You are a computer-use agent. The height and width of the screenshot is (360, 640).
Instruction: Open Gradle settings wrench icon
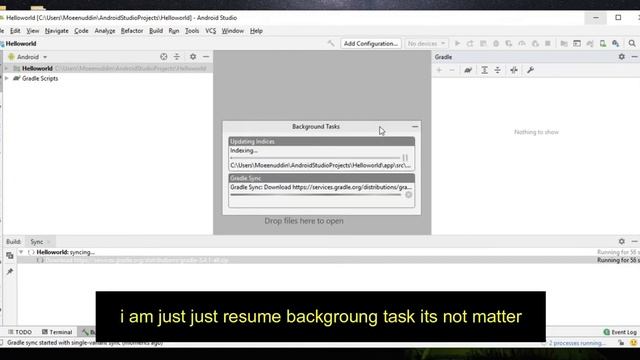[x=530, y=70]
